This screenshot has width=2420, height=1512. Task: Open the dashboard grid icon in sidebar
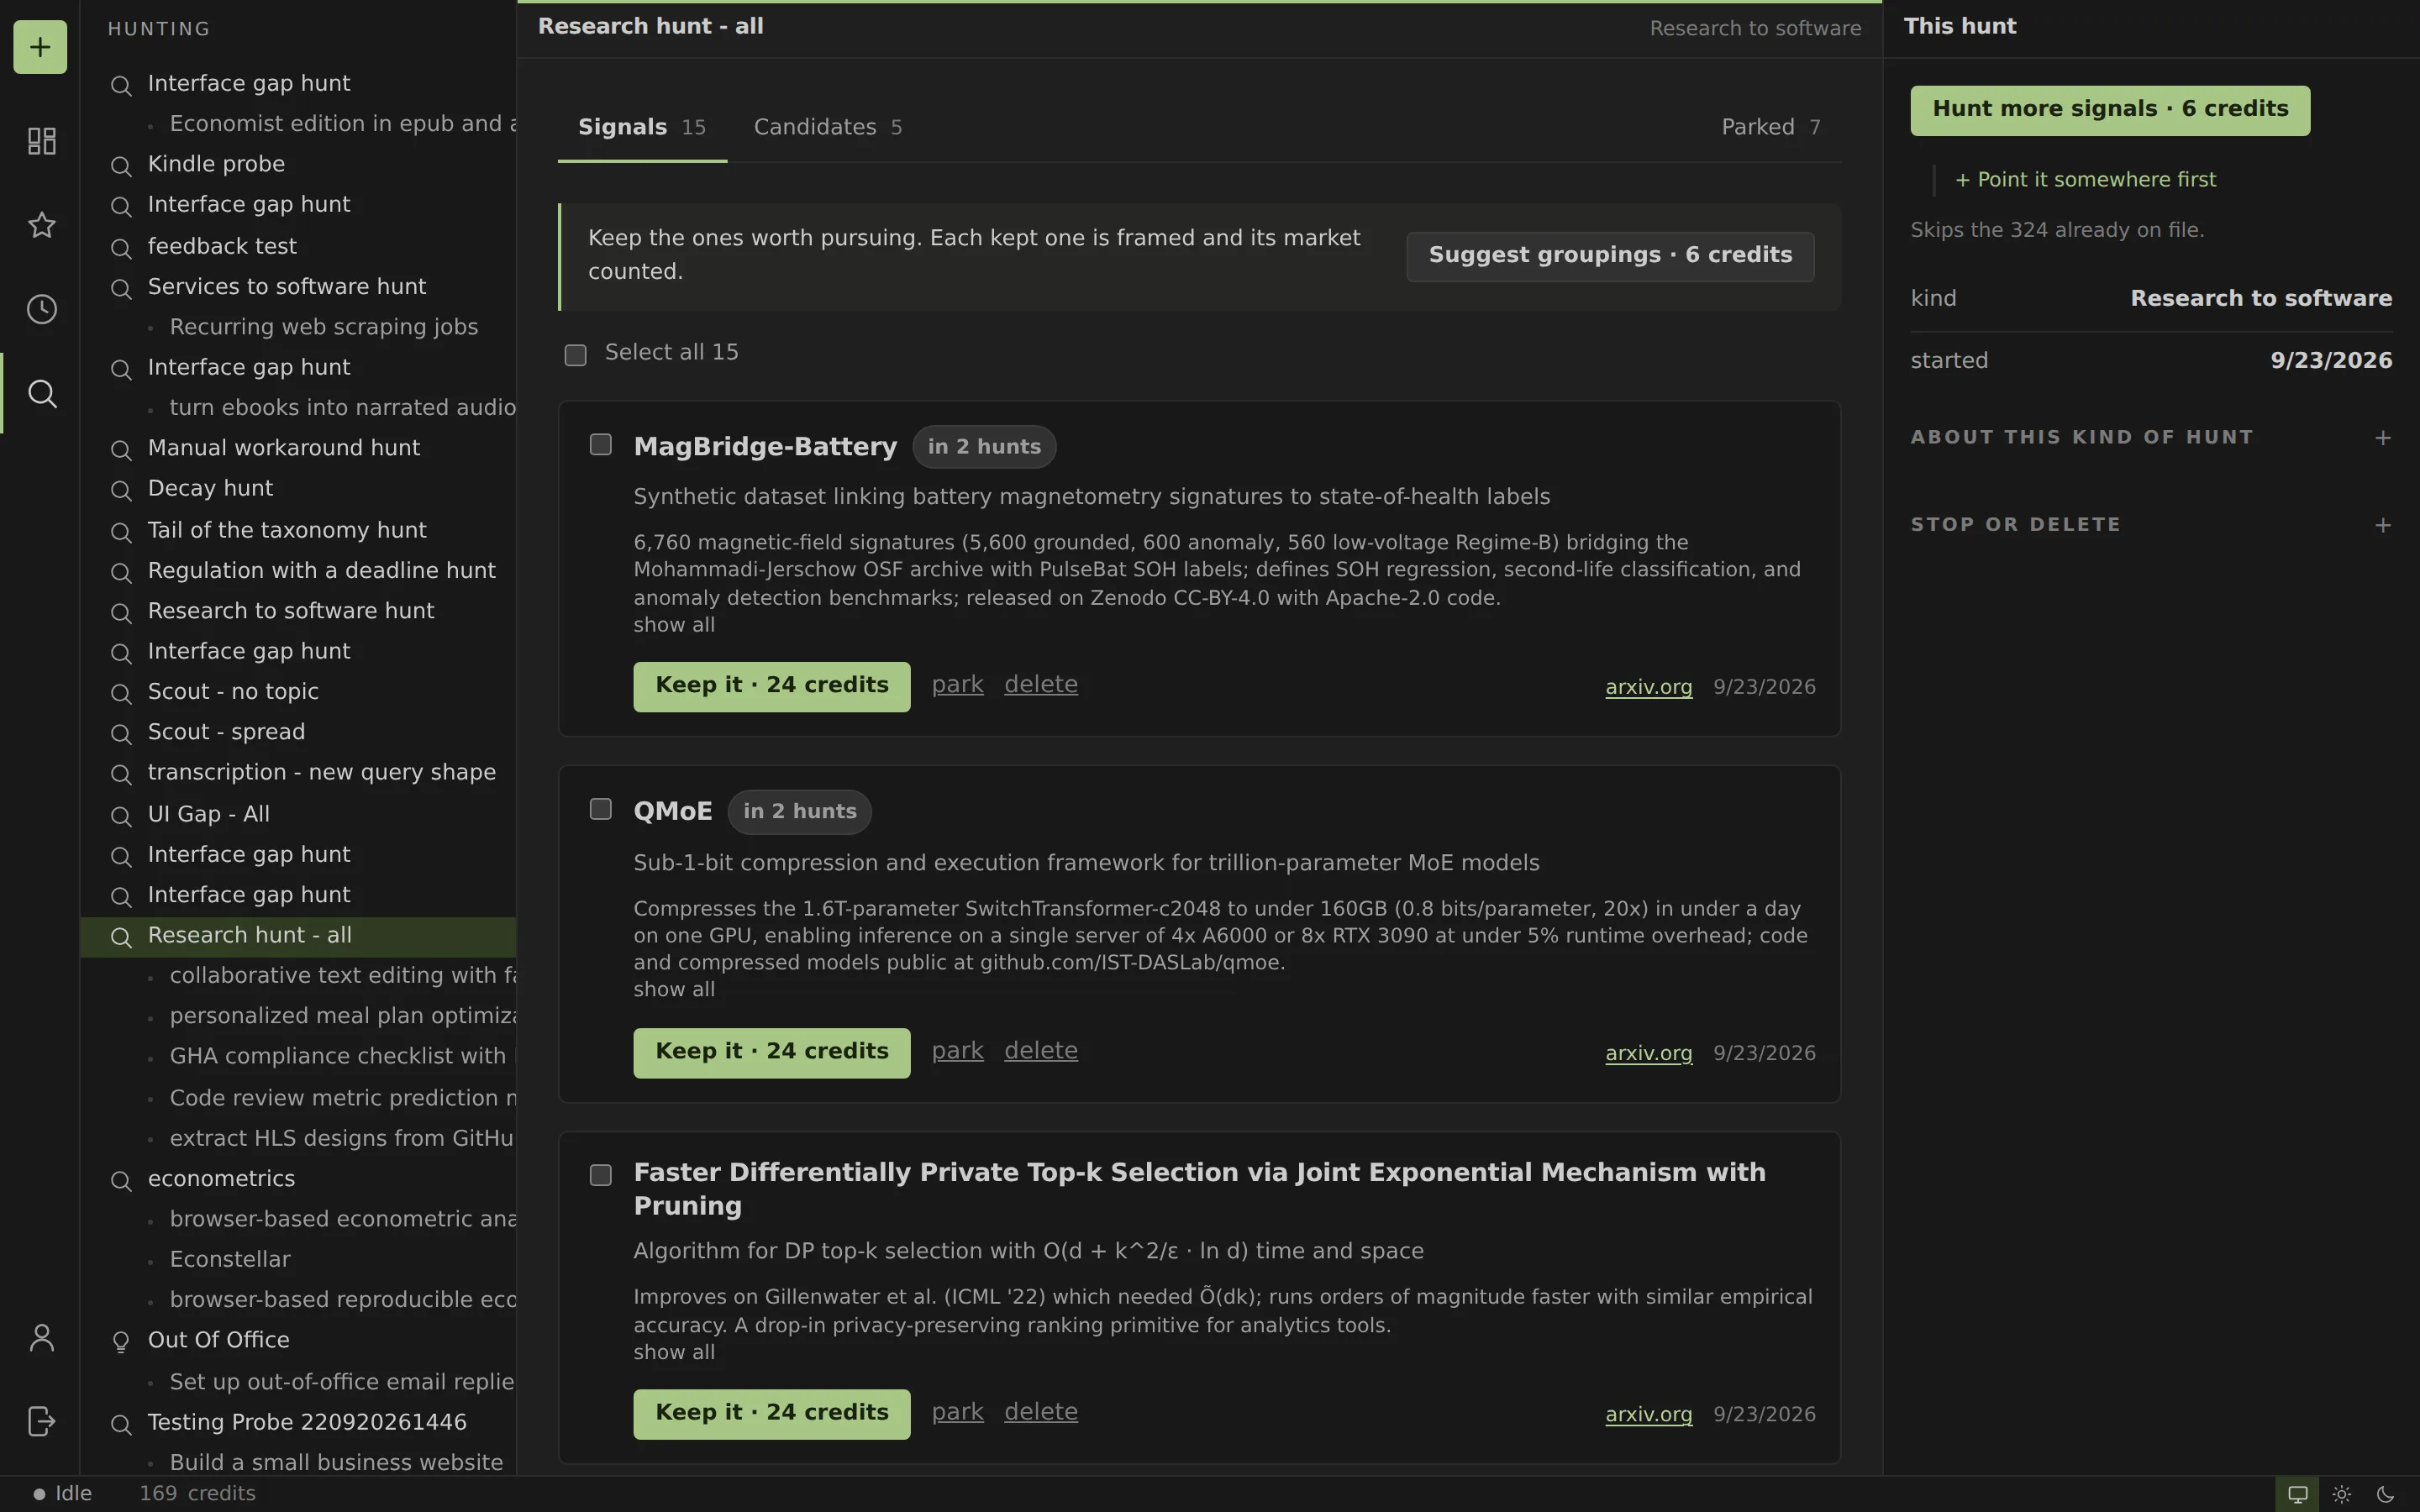[41, 141]
